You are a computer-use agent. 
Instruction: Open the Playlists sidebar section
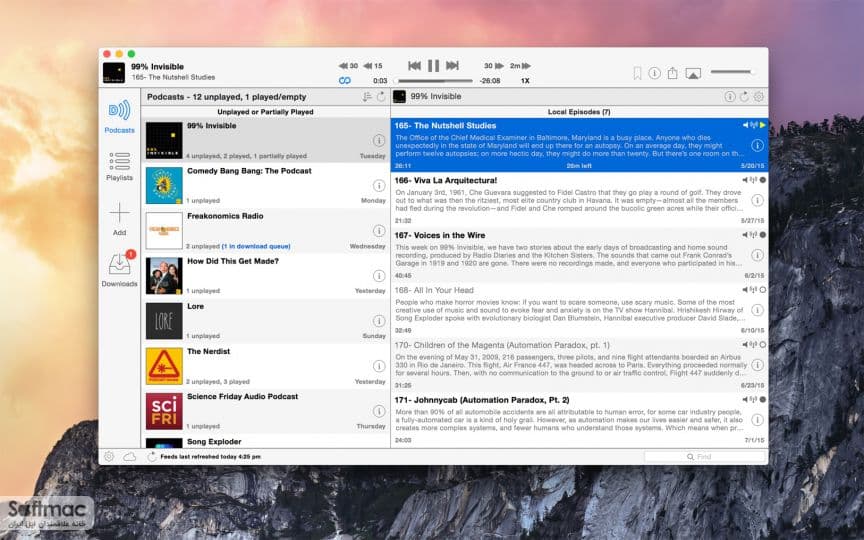click(x=120, y=166)
